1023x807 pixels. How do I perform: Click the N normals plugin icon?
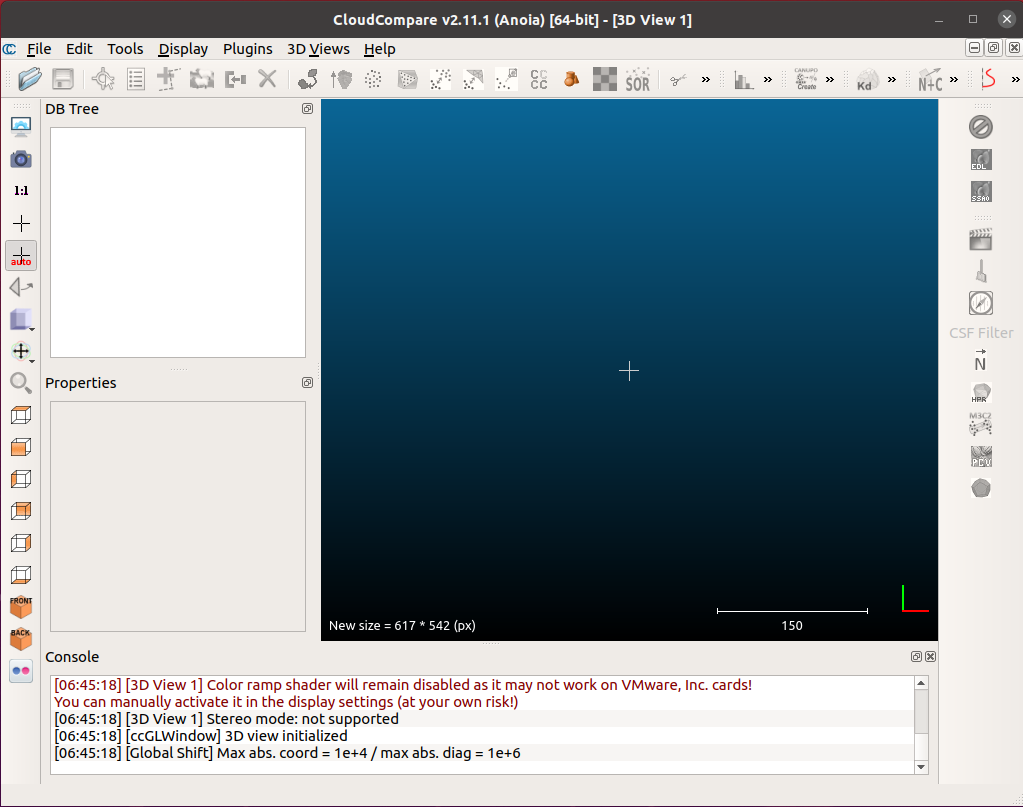click(x=981, y=361)
